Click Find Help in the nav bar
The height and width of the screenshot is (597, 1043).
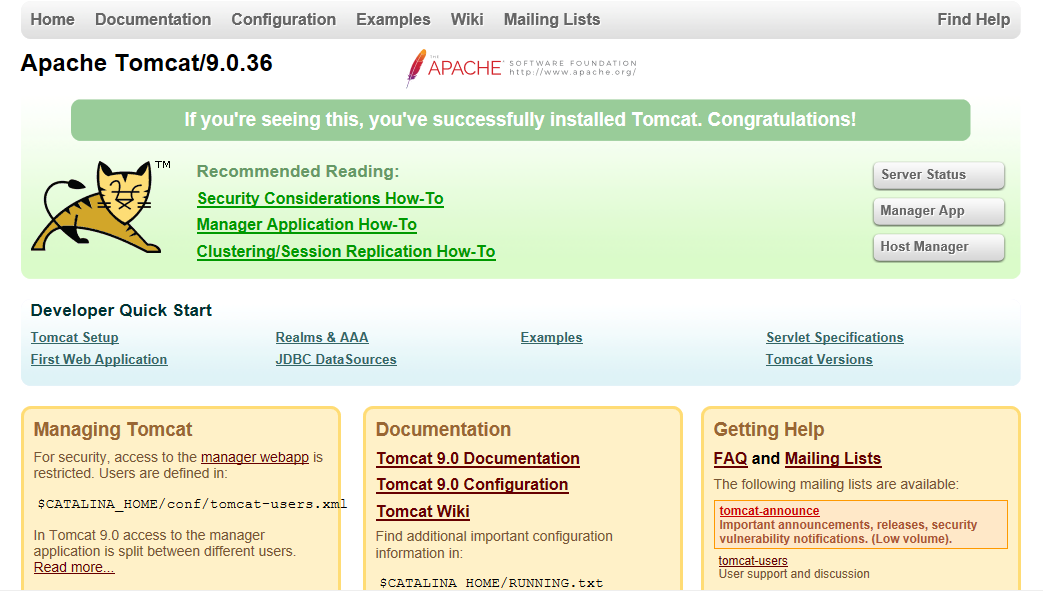coord(974,19)
